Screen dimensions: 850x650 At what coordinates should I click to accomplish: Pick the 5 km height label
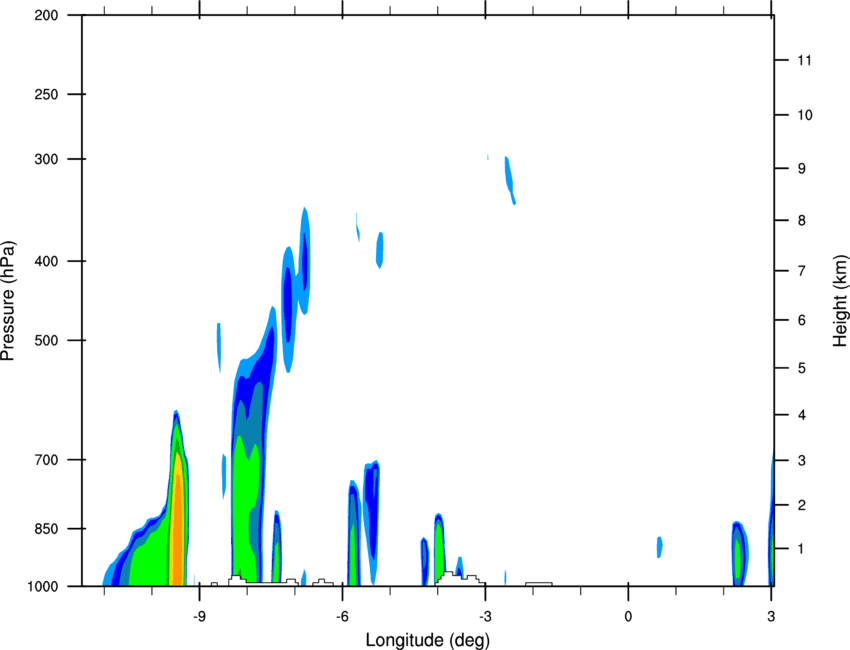pos(802,368)
